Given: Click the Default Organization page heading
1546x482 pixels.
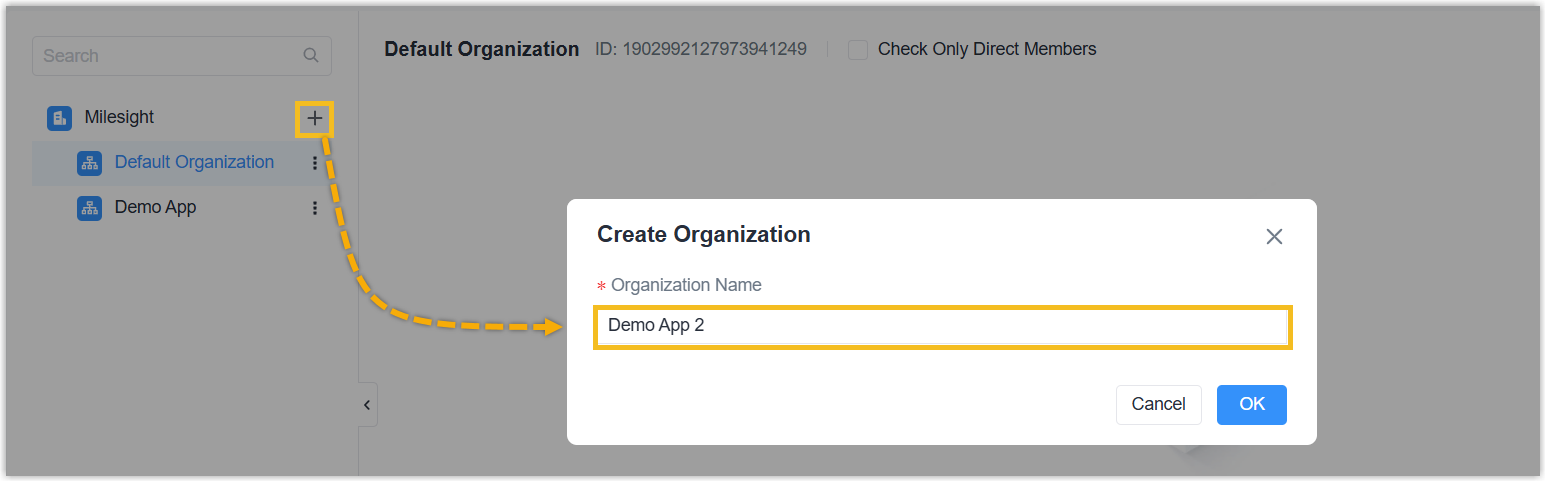Looking at the screenshot, I should [481, 49].
